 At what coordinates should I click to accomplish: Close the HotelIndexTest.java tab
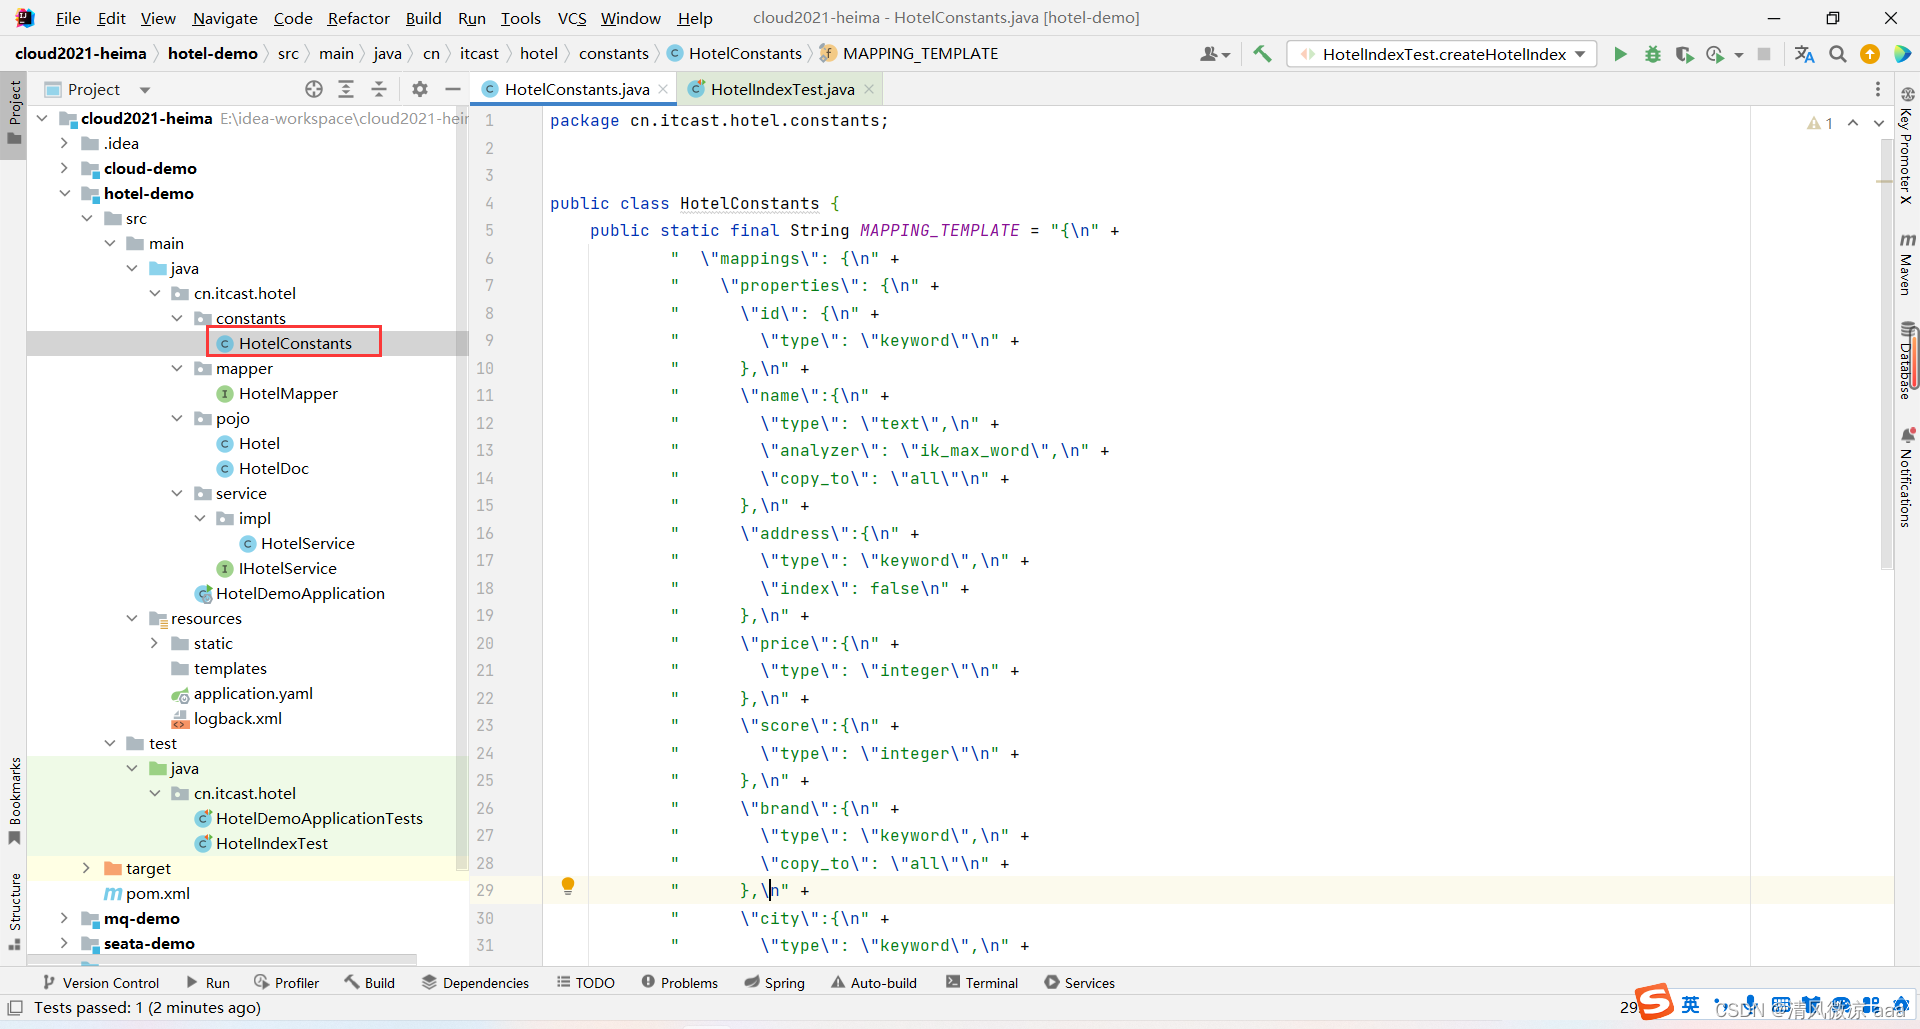tap(869, 89)
